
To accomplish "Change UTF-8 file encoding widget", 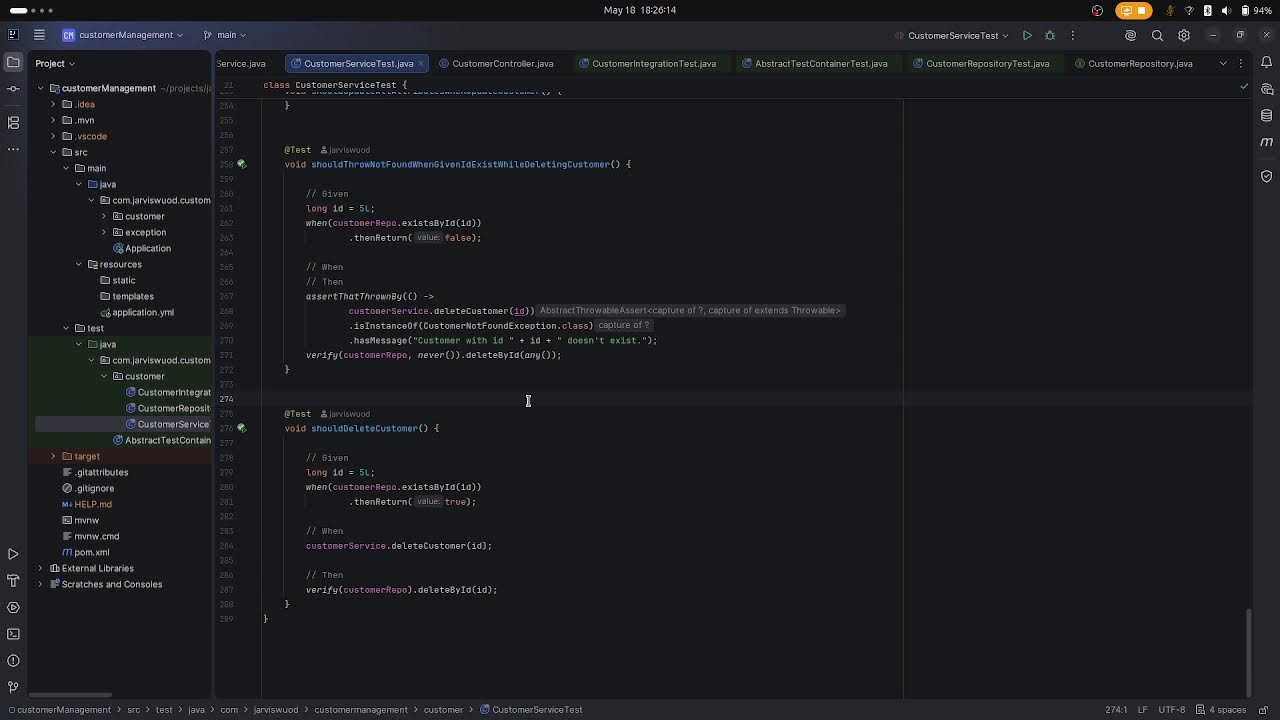I will pos(1172,710).
